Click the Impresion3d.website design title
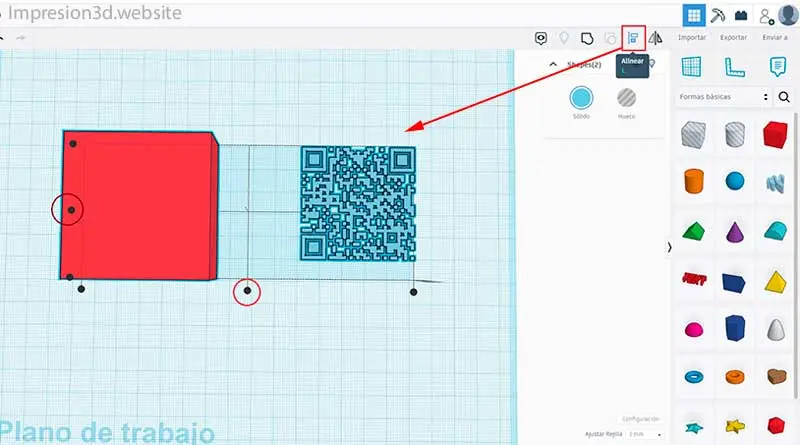Screen dimensions: 800x445 click(94, 13)
